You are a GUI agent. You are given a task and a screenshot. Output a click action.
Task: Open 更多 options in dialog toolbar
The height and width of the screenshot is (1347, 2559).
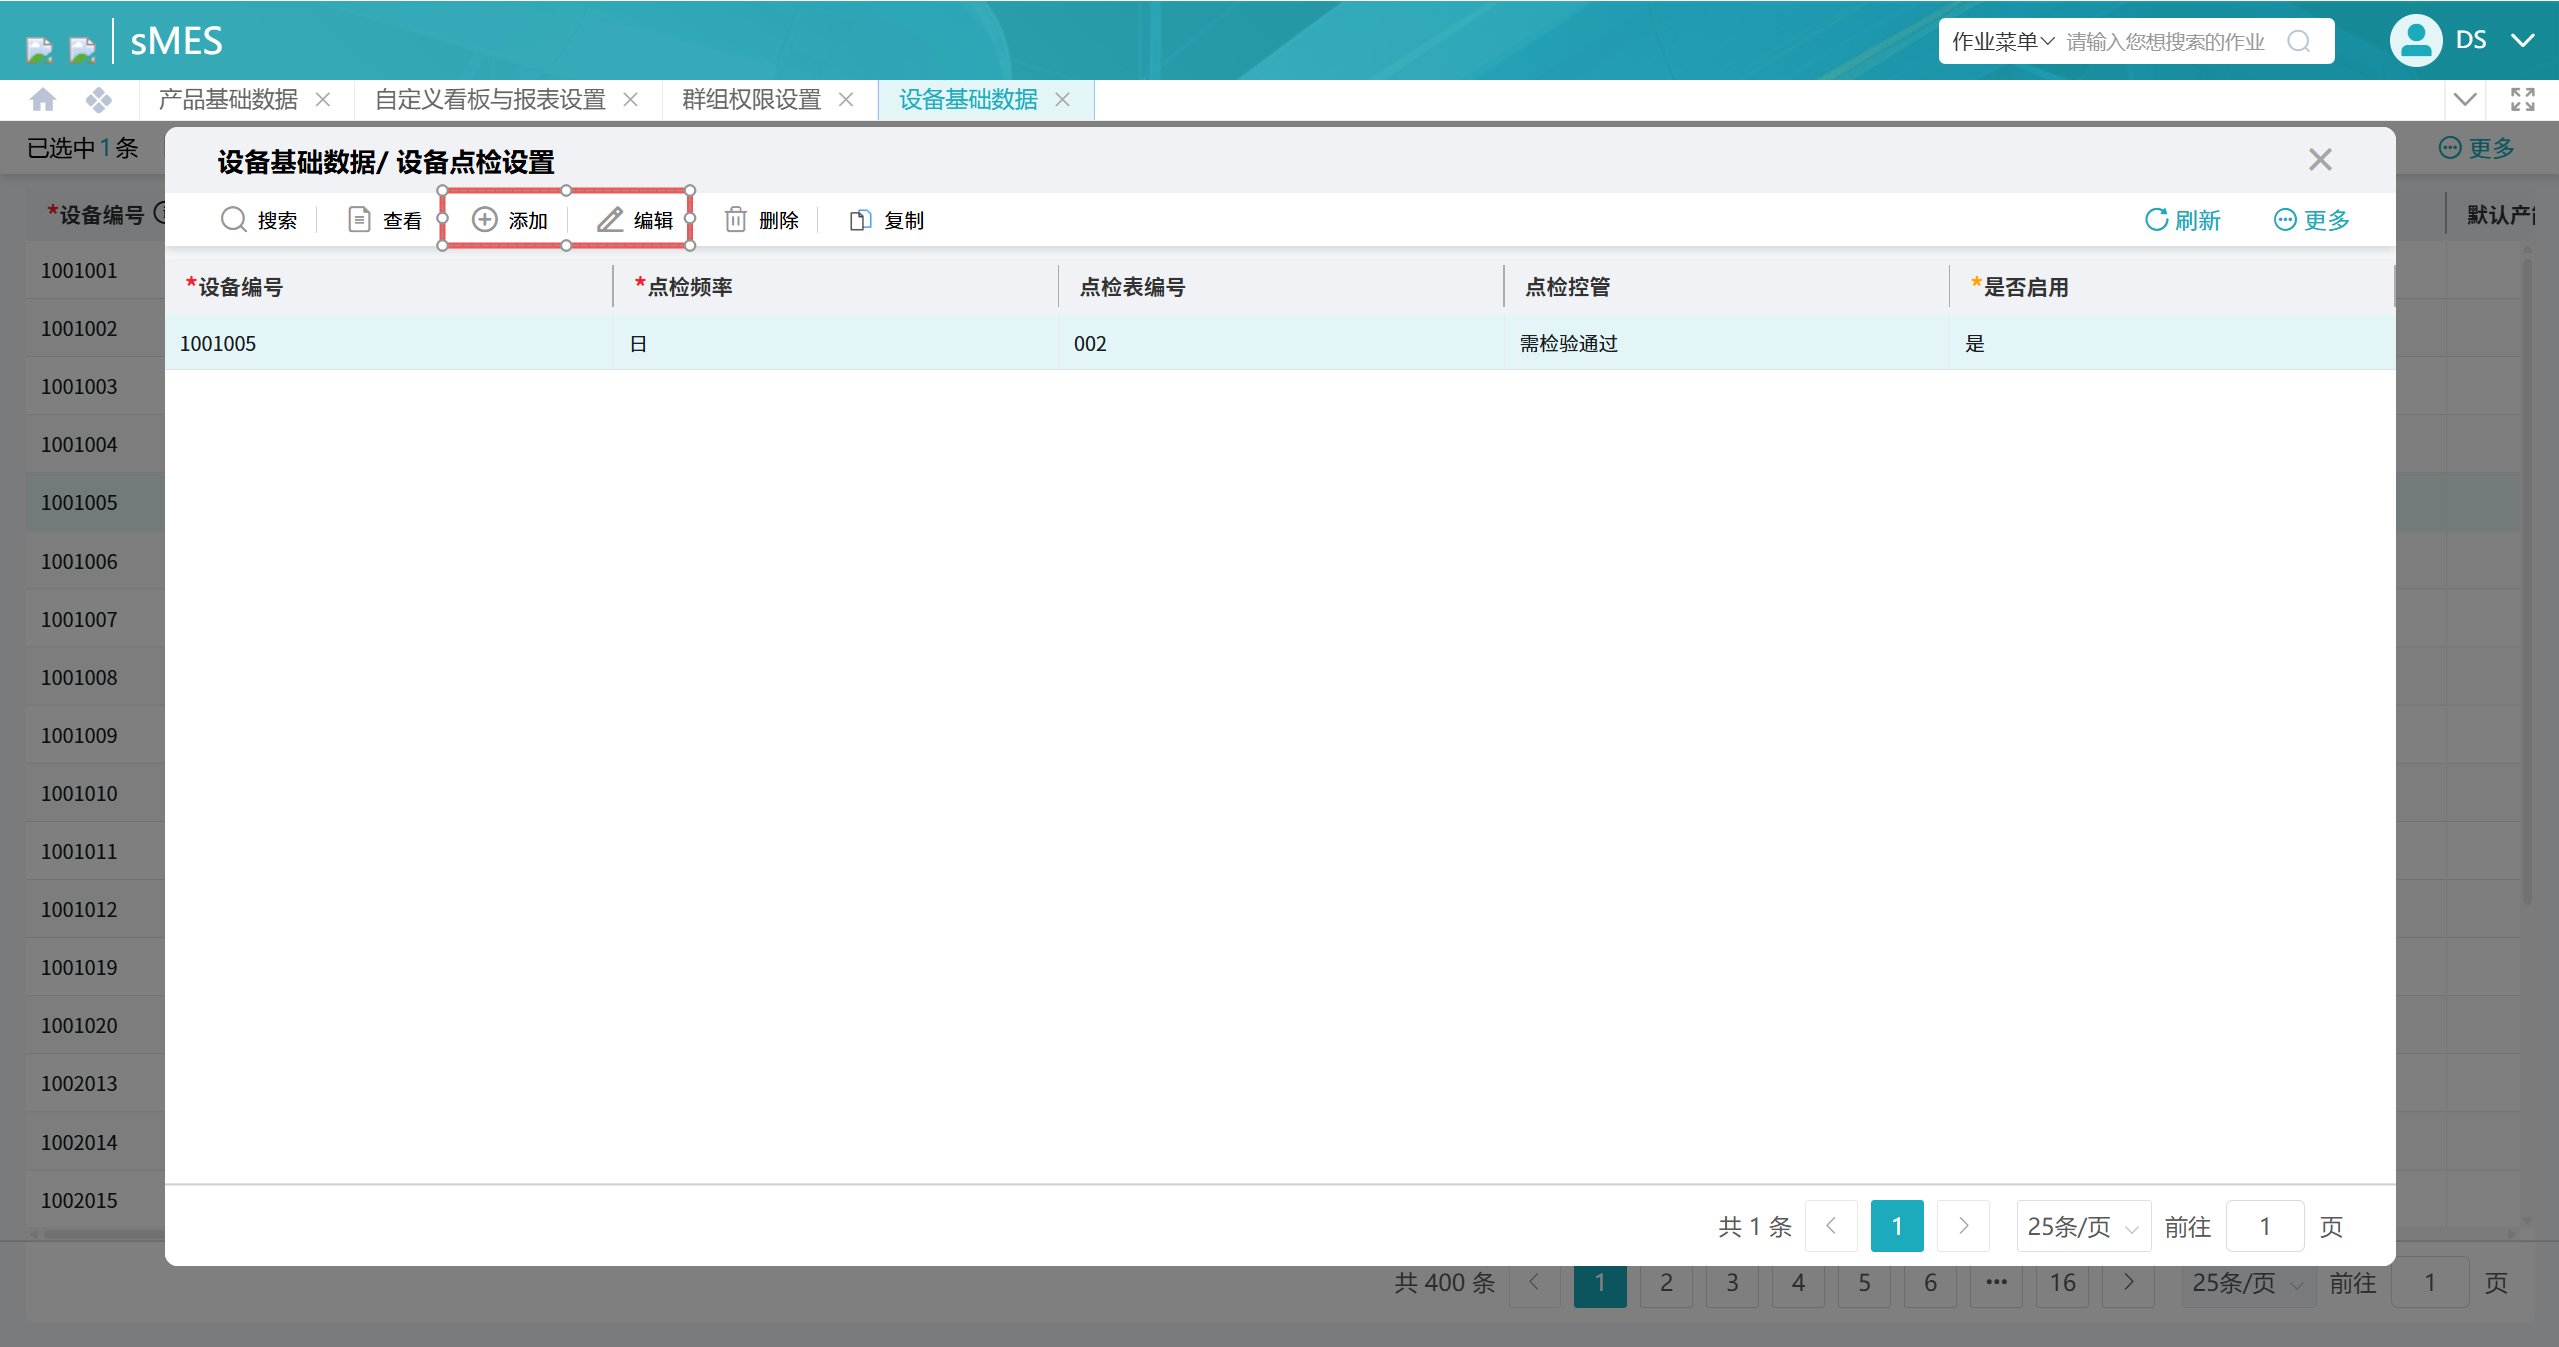pyautogui.click(x=2311, y=220)
